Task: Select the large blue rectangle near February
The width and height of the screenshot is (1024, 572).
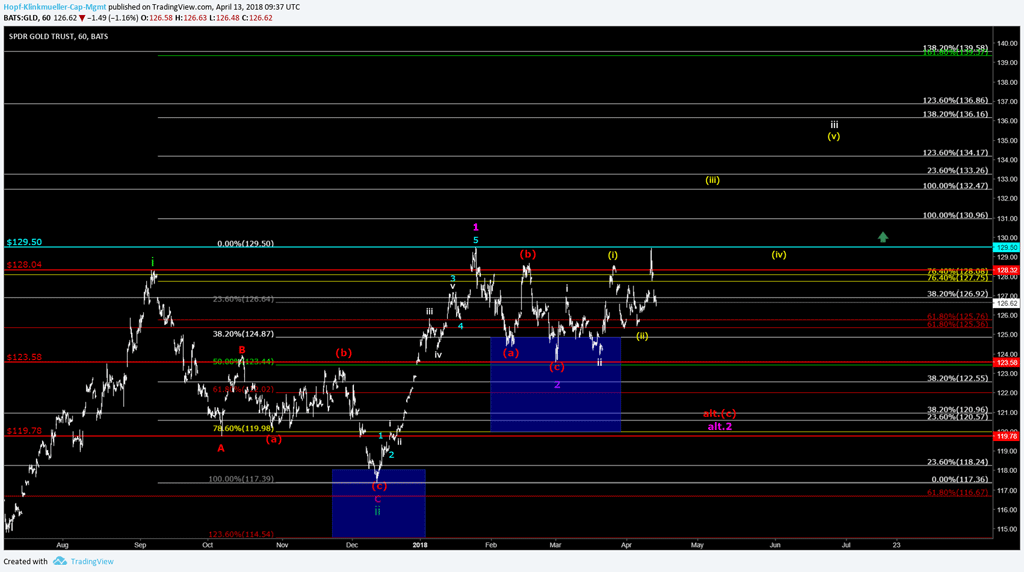Action: tap(555, 384)
